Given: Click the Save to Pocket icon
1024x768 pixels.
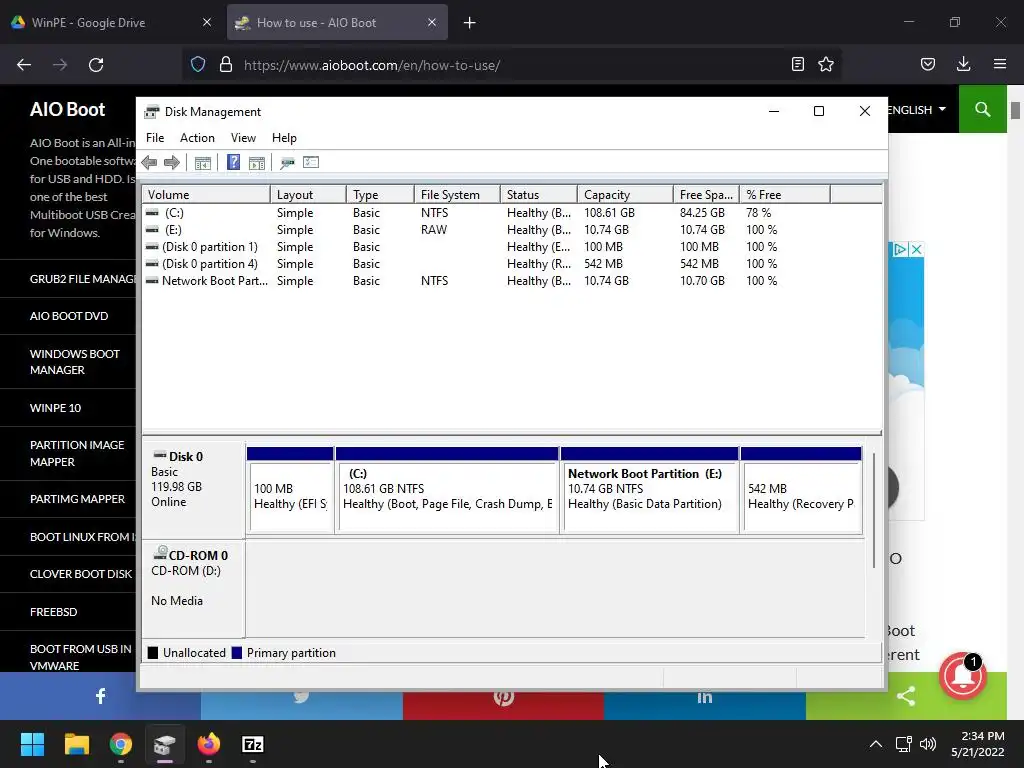Looking at the screenshot, I should point(928,64).
